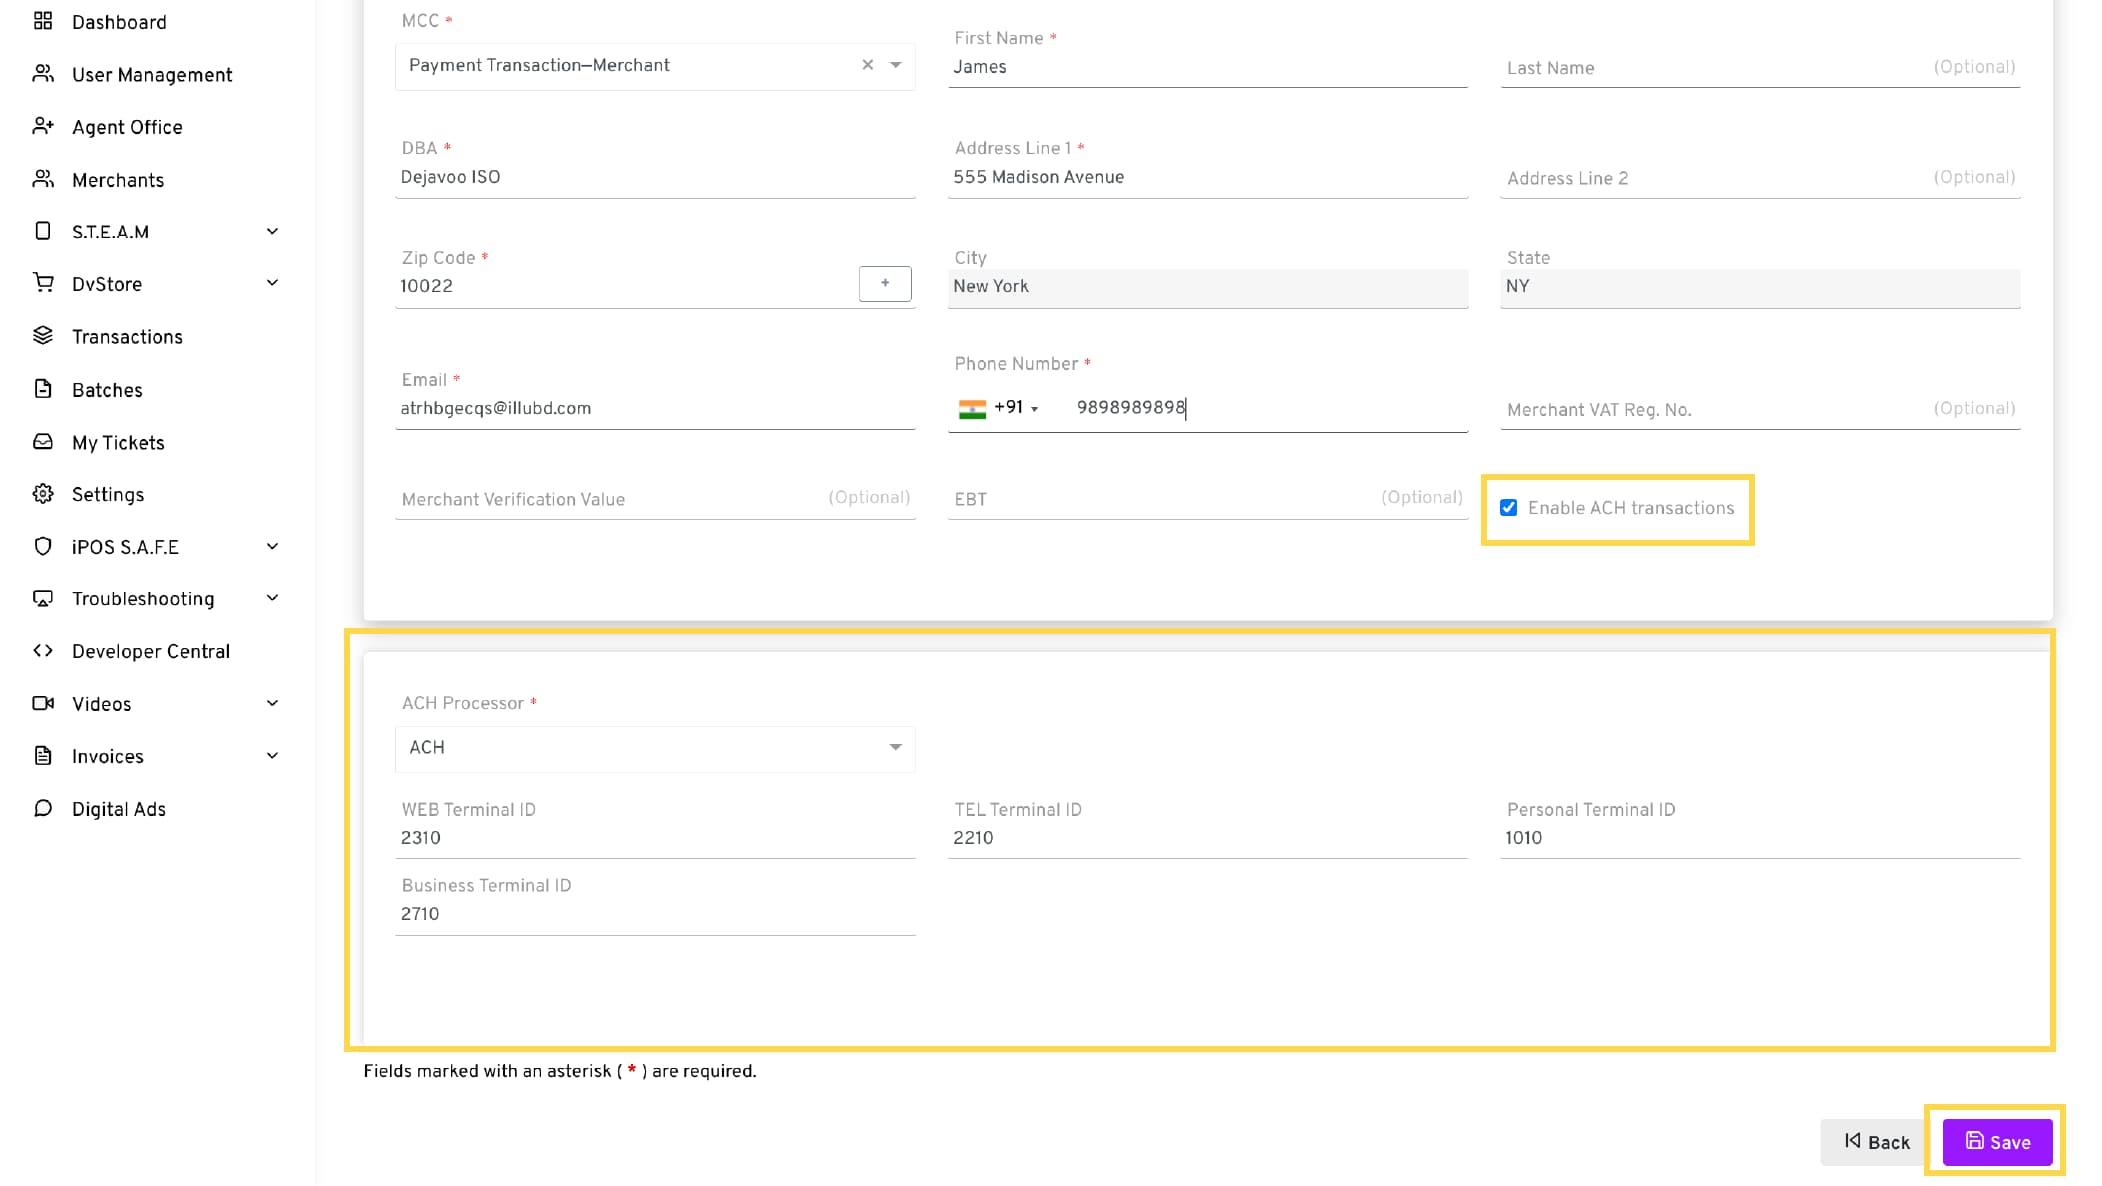Viewport: 2102px width, 1186px height.
Task: Click the Developer Central code icon
Action: click(x=43, y=651)
